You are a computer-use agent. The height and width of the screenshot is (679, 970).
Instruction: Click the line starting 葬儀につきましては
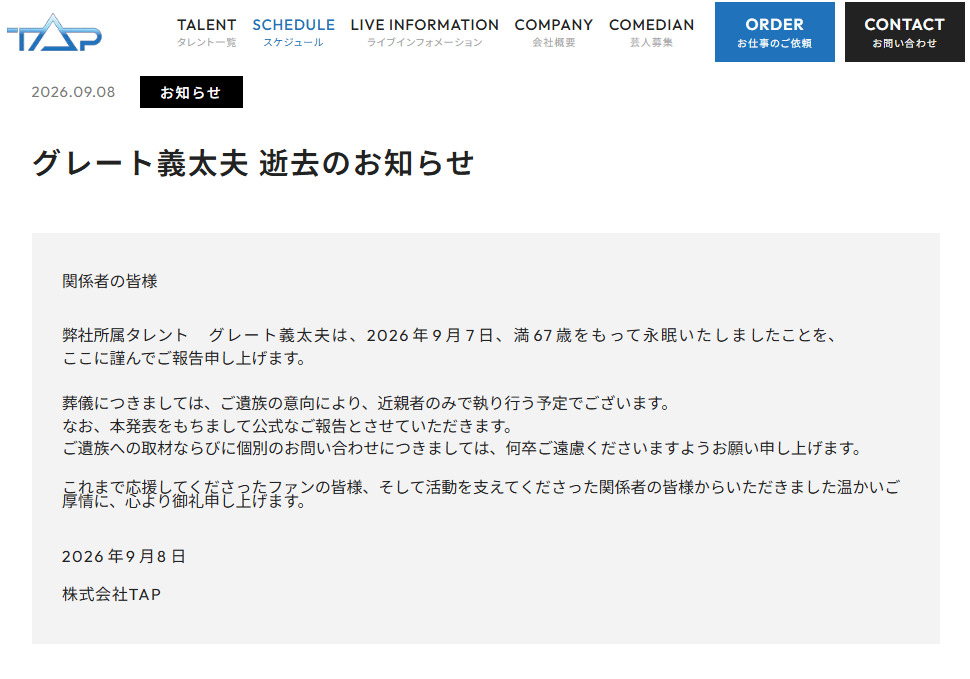click(366, 403)
